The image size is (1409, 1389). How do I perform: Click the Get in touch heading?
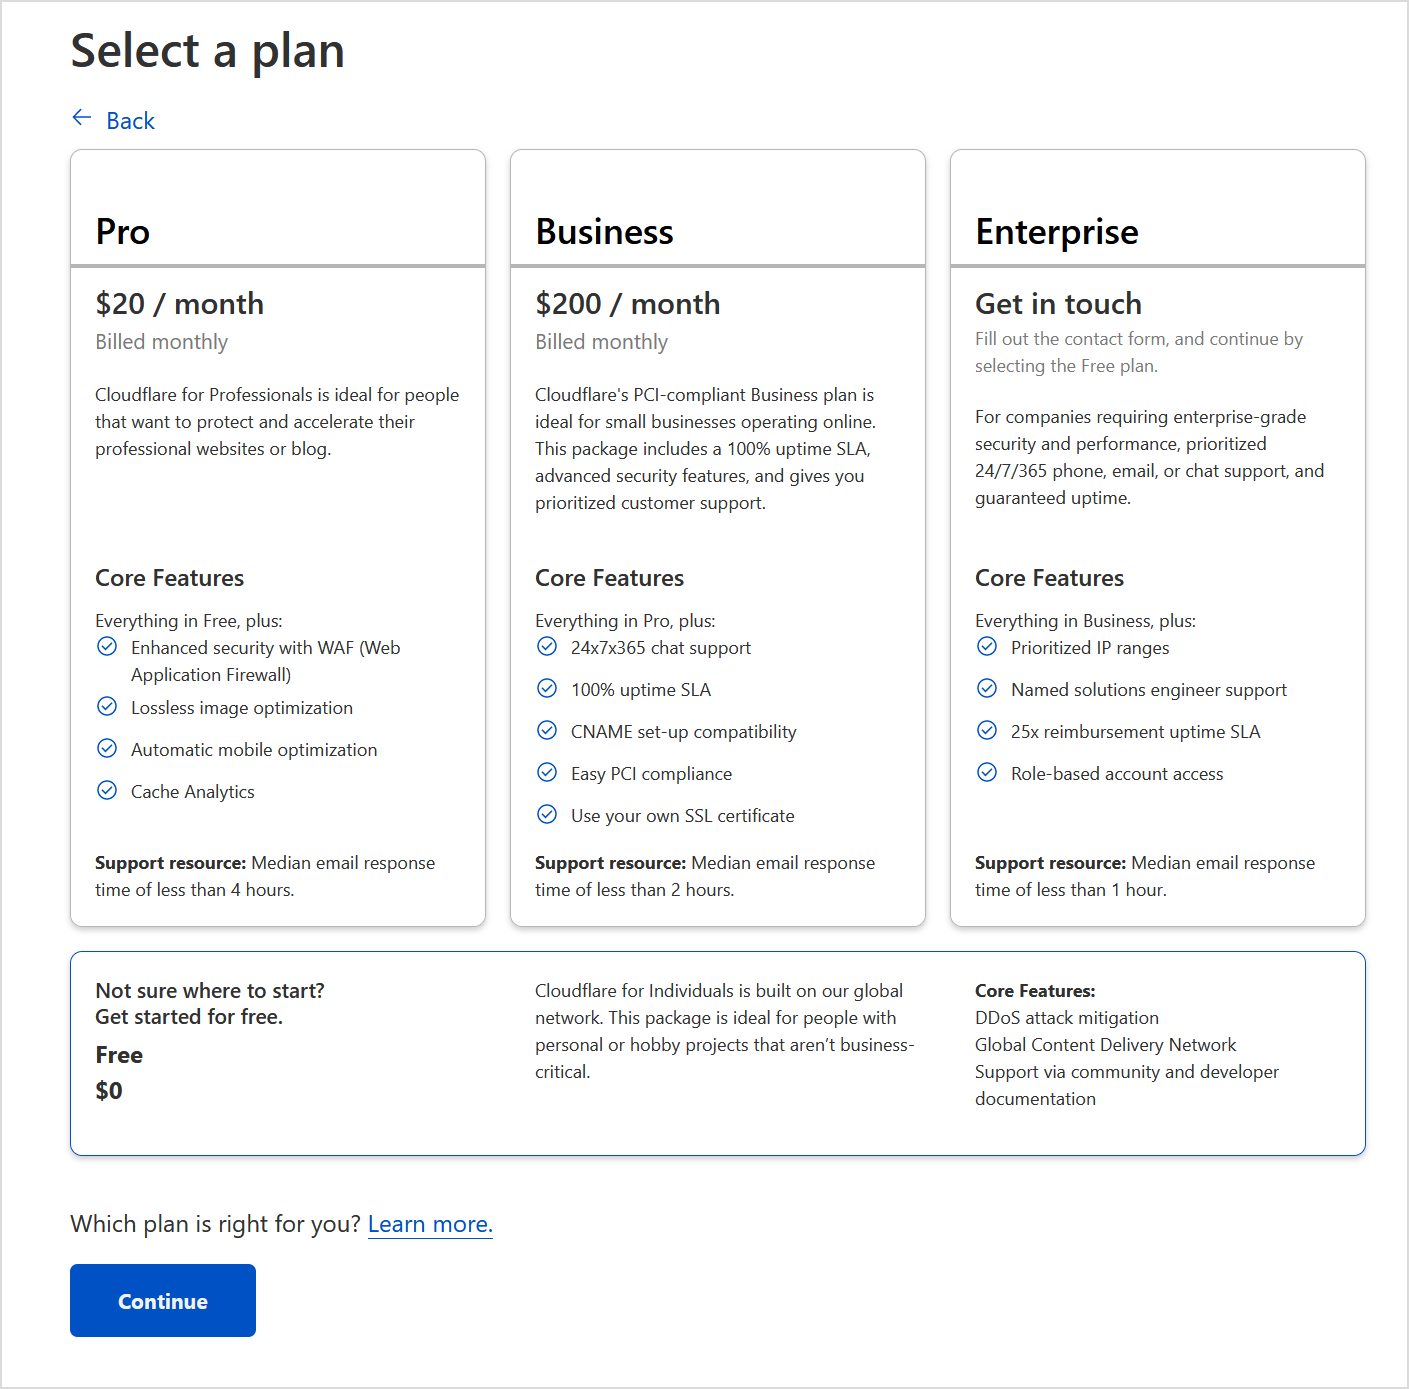[1058, 304]
